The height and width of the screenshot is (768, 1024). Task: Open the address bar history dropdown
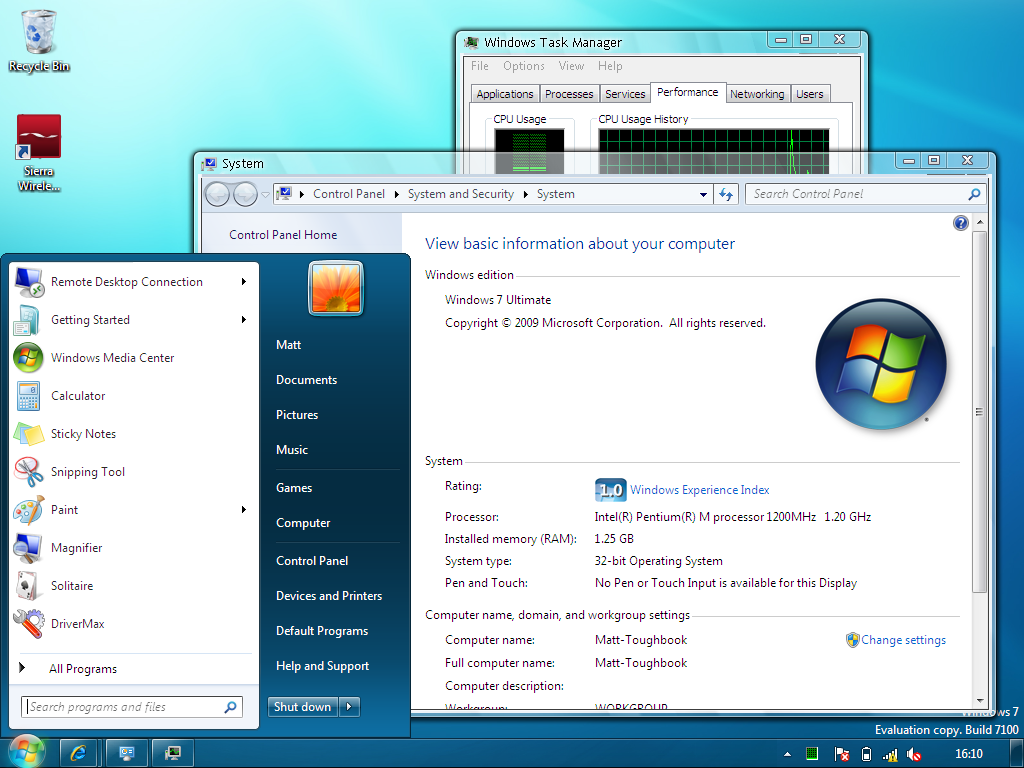tap(703, 195)
